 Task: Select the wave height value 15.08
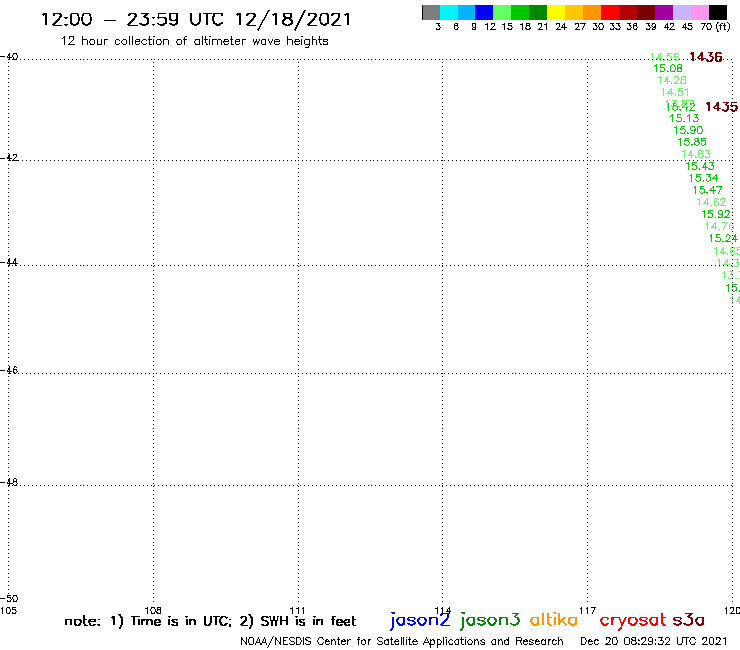pos(668,68)
